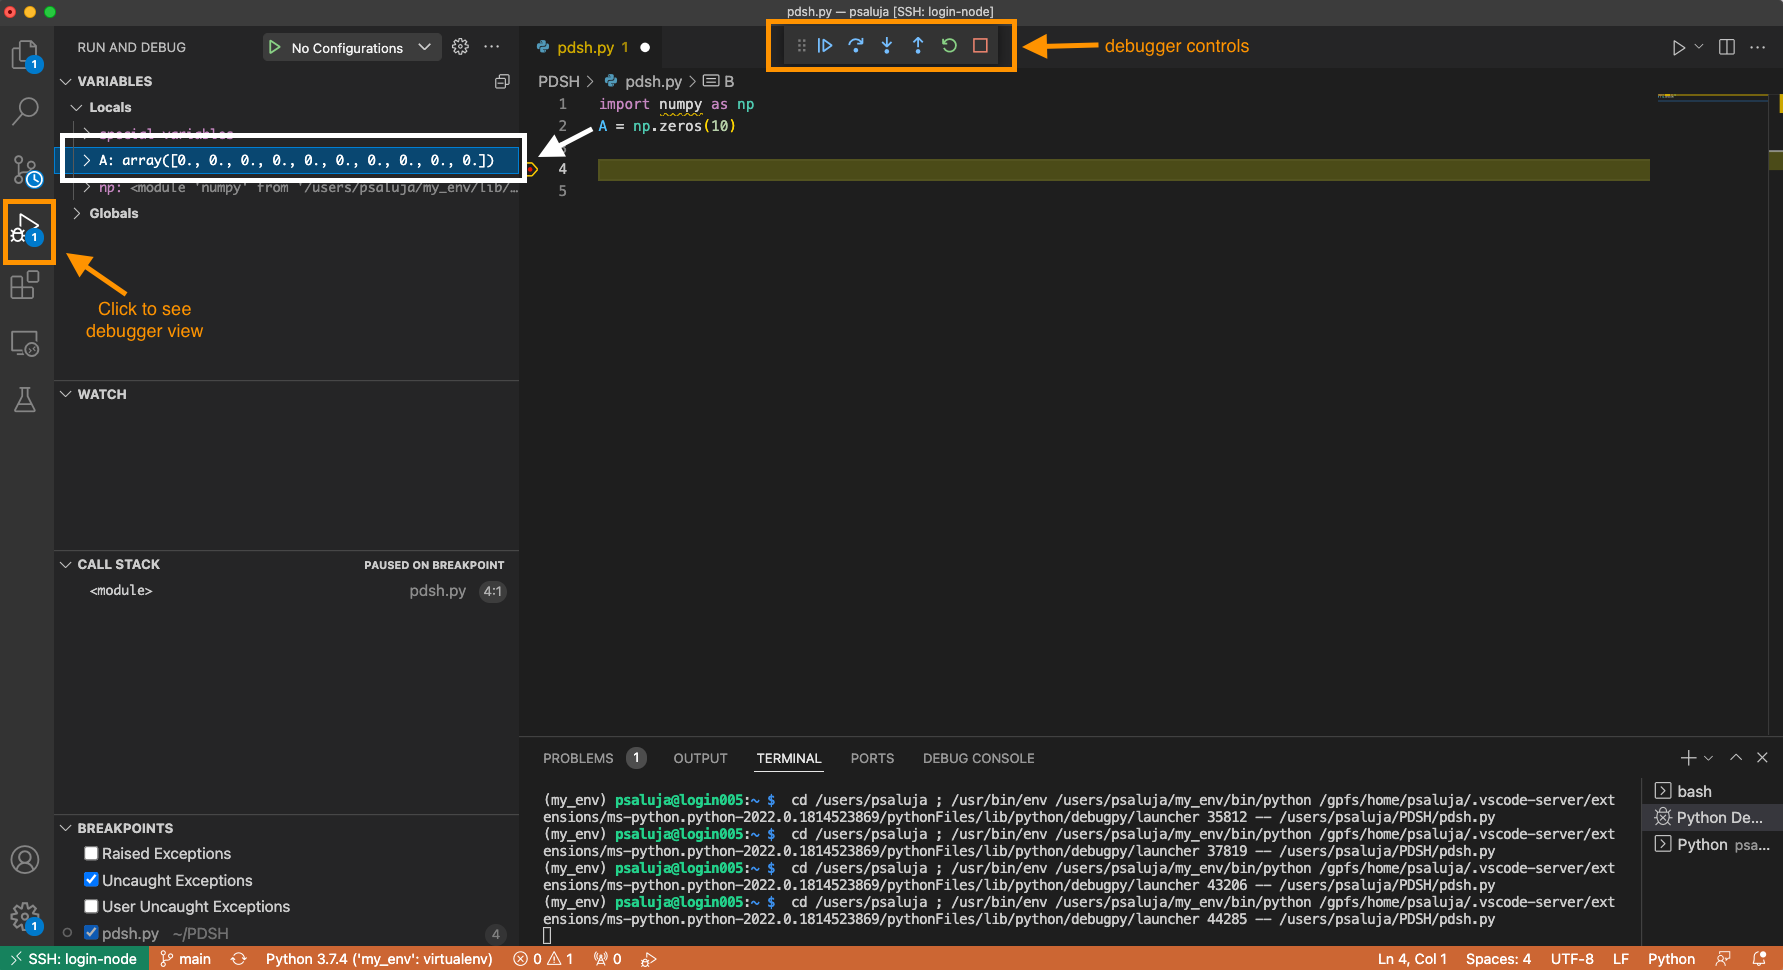
Task: Expand the Globals variables section
Action: pyautogui.click(x=113, y=214)
